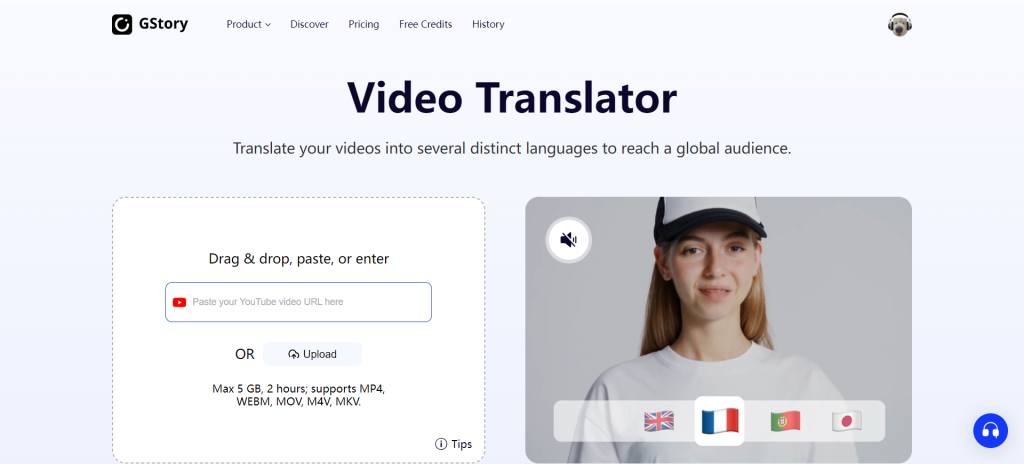Open the user profile avatar
Image resolution: width=1024 pixels, height=464 pixels.
900,25
